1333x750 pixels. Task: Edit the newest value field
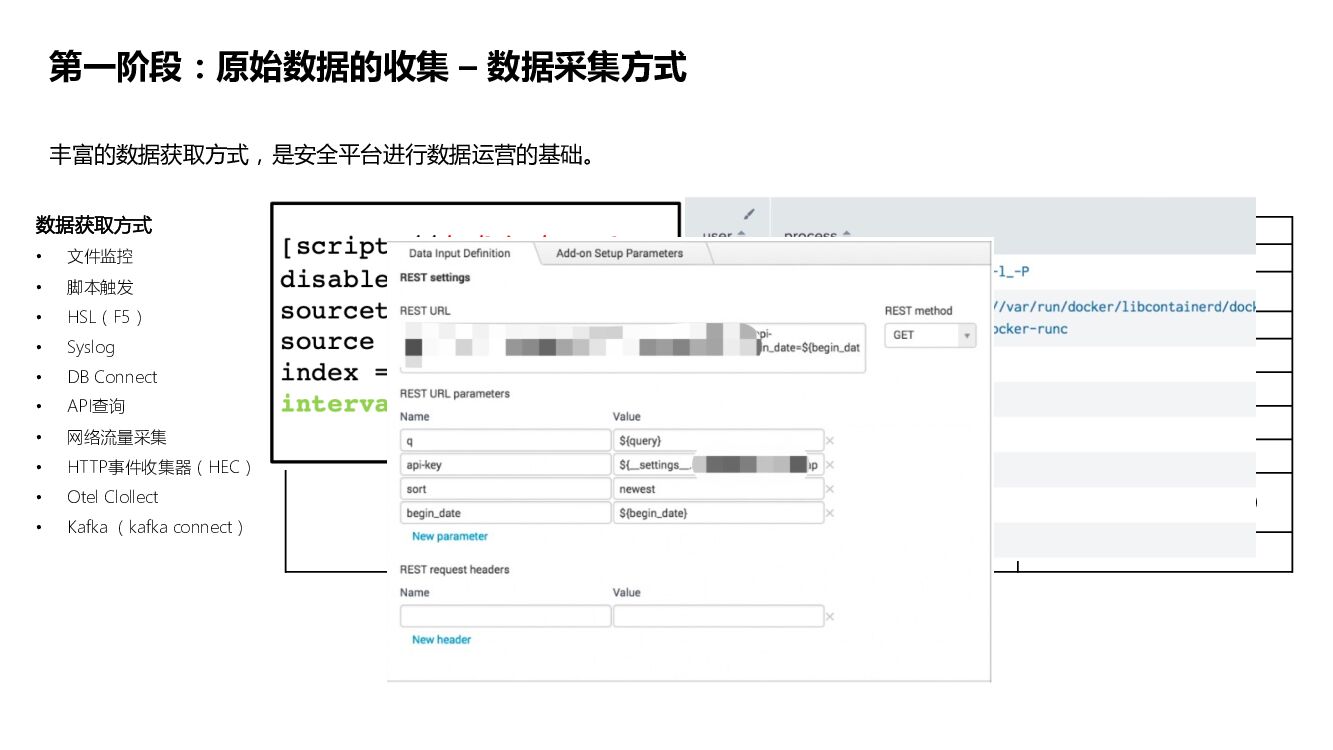717,489
